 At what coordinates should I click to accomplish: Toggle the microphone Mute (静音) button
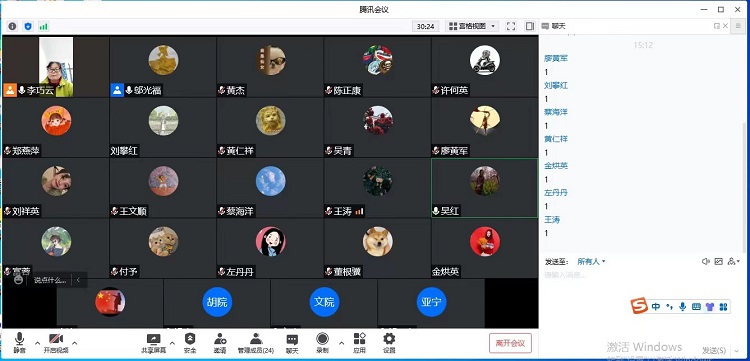tap(19, 343)
